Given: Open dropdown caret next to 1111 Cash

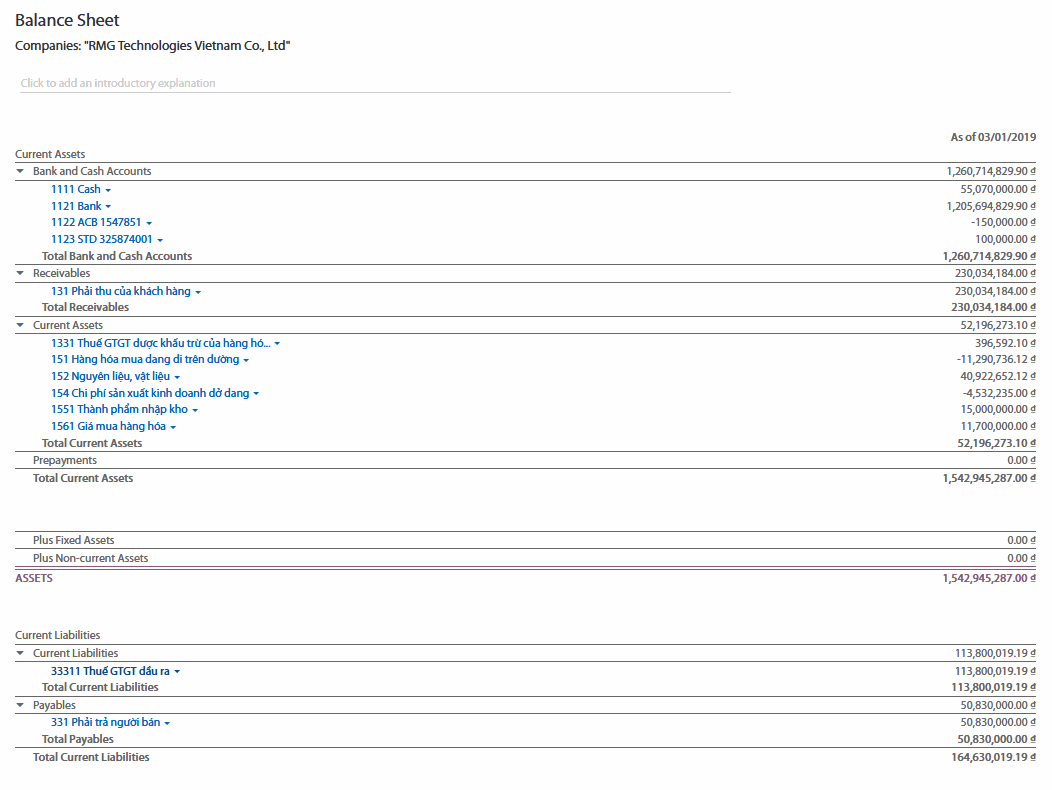Looking at the screenshot, I should click(x=108, y=190).
